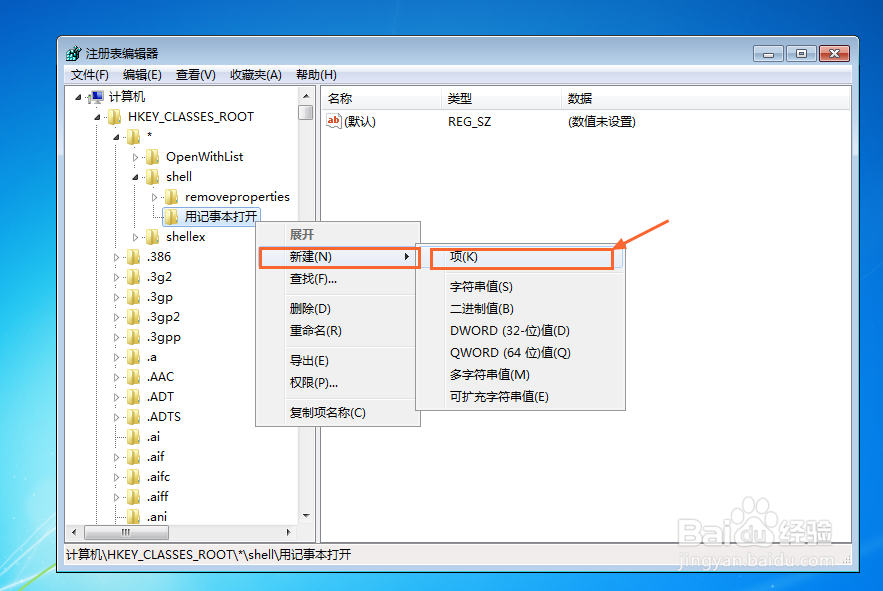Screen dimensions: 883x591
Task: Click tree horizontal scrollbar right arrow
Action: tap(288, 532)
